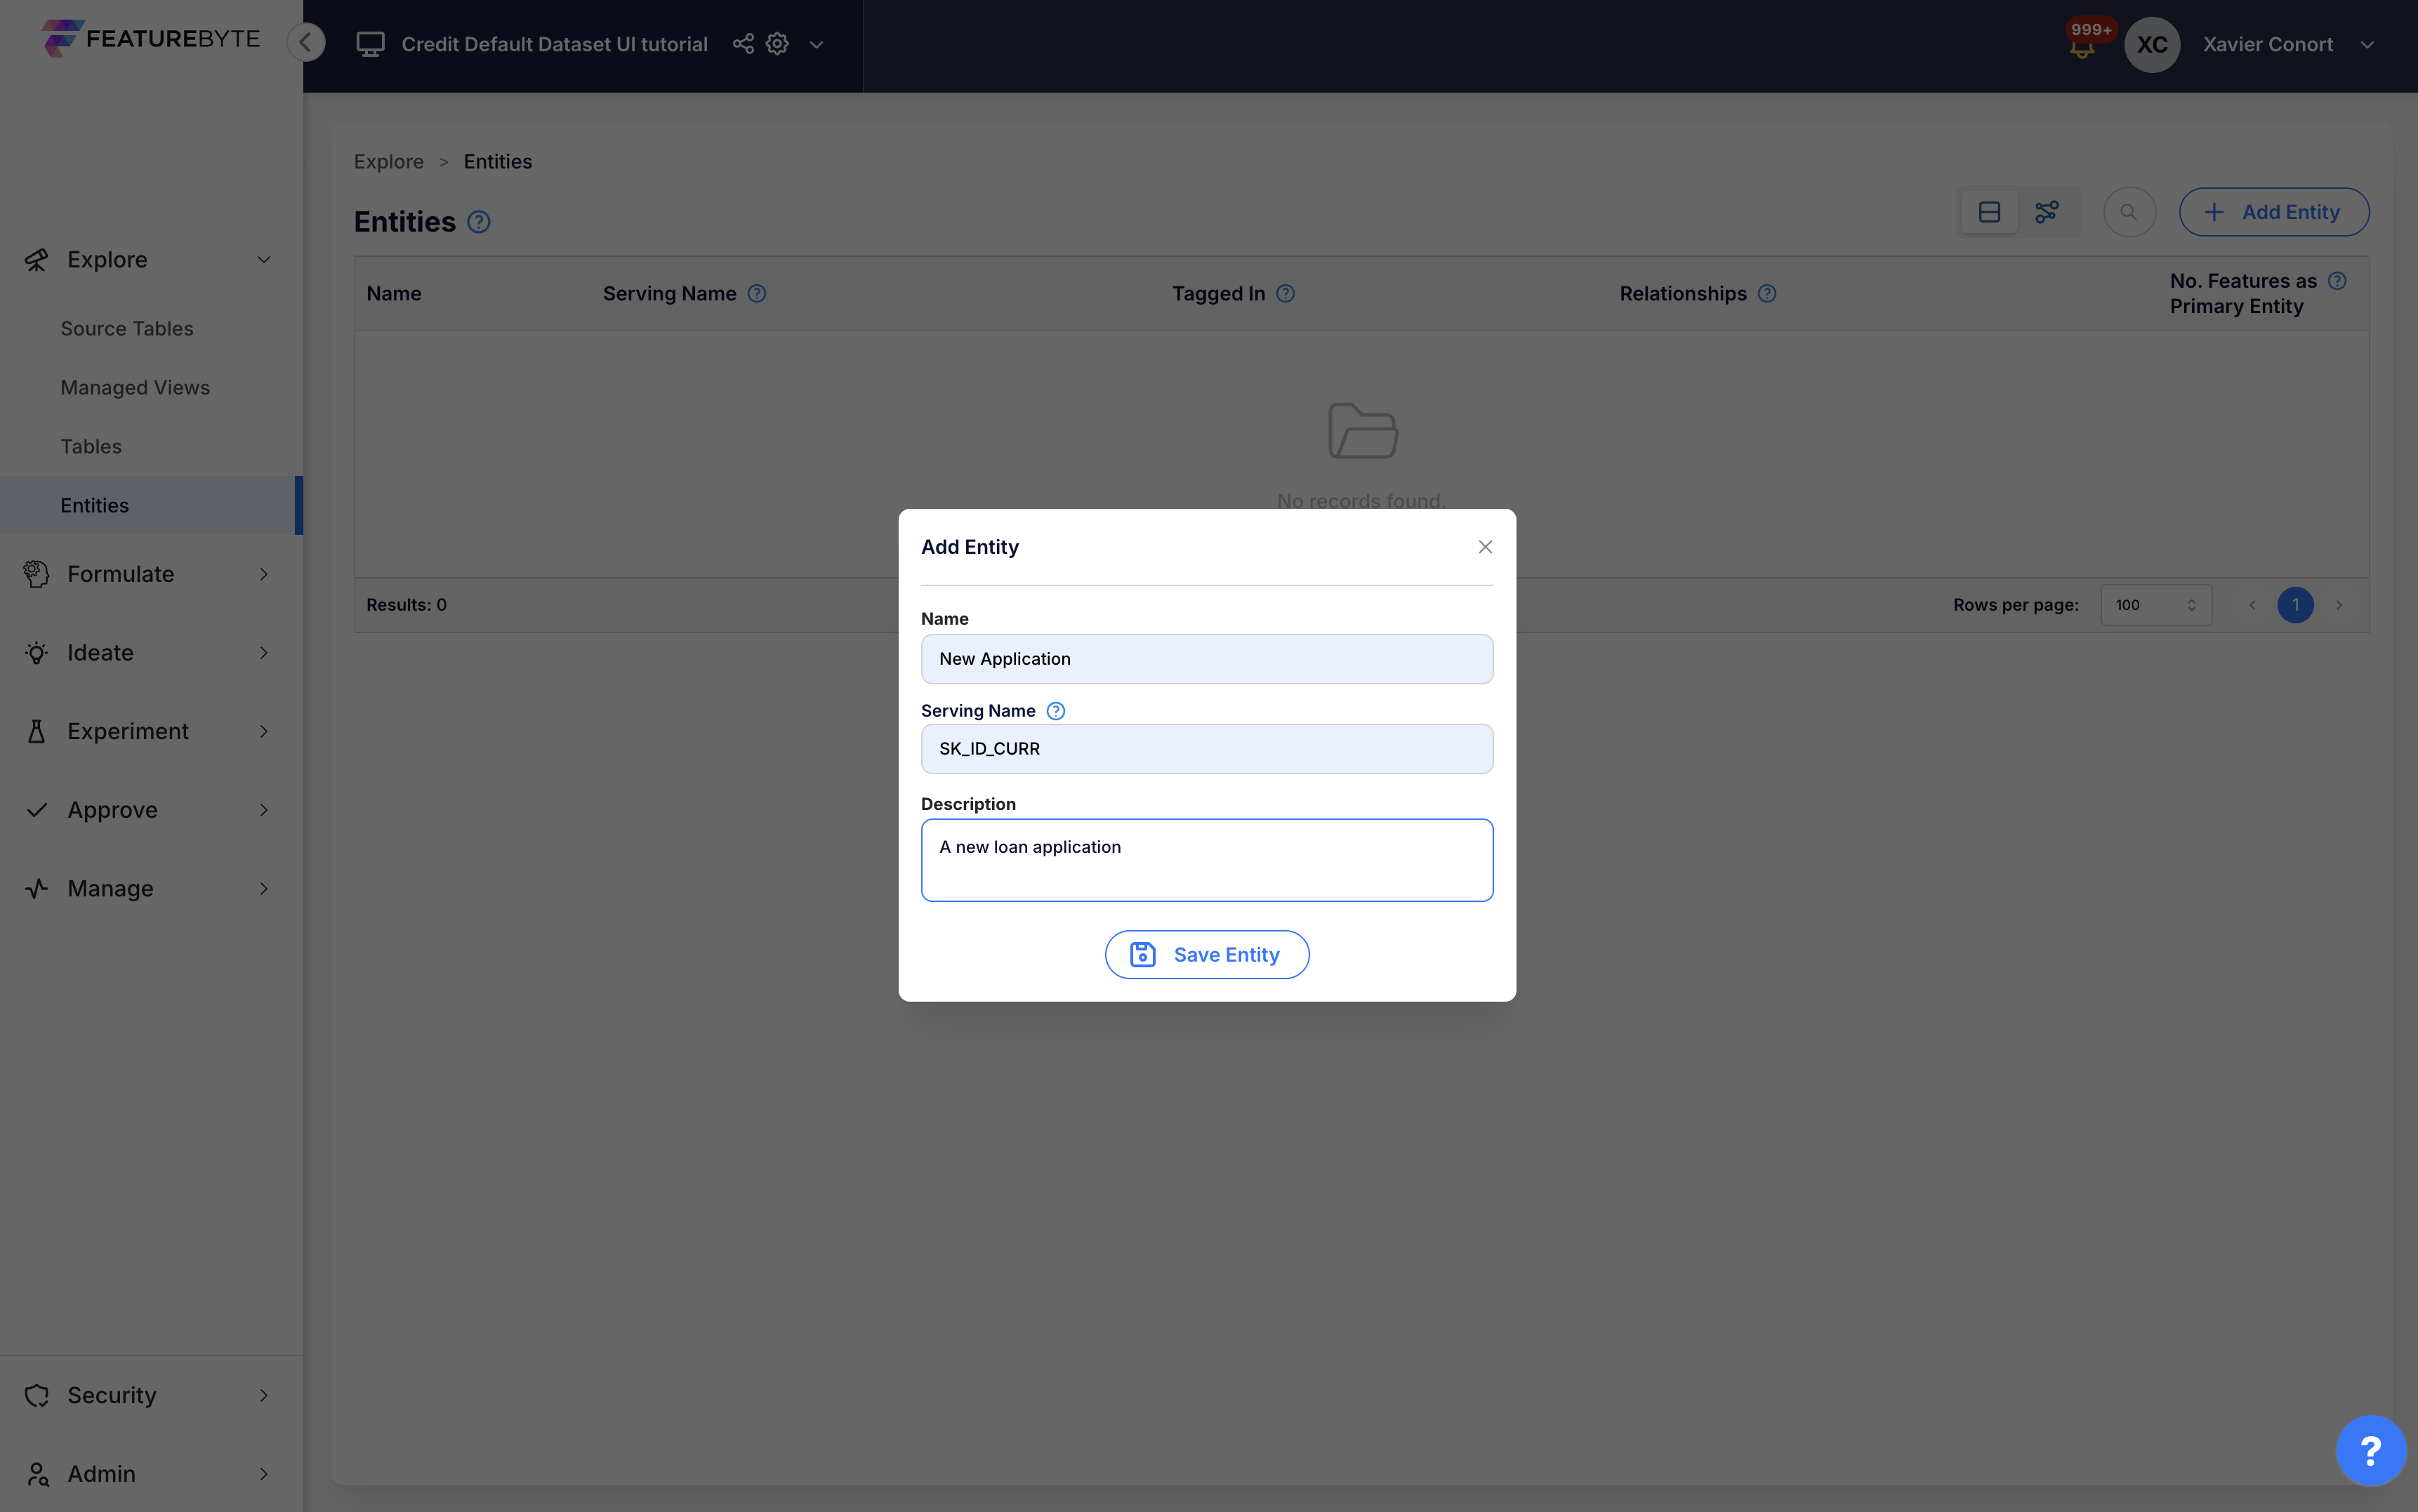Select the Ideate sidebar icon
The image size is (2418, 1512).
pyautogui.click(x=36, y=652)
